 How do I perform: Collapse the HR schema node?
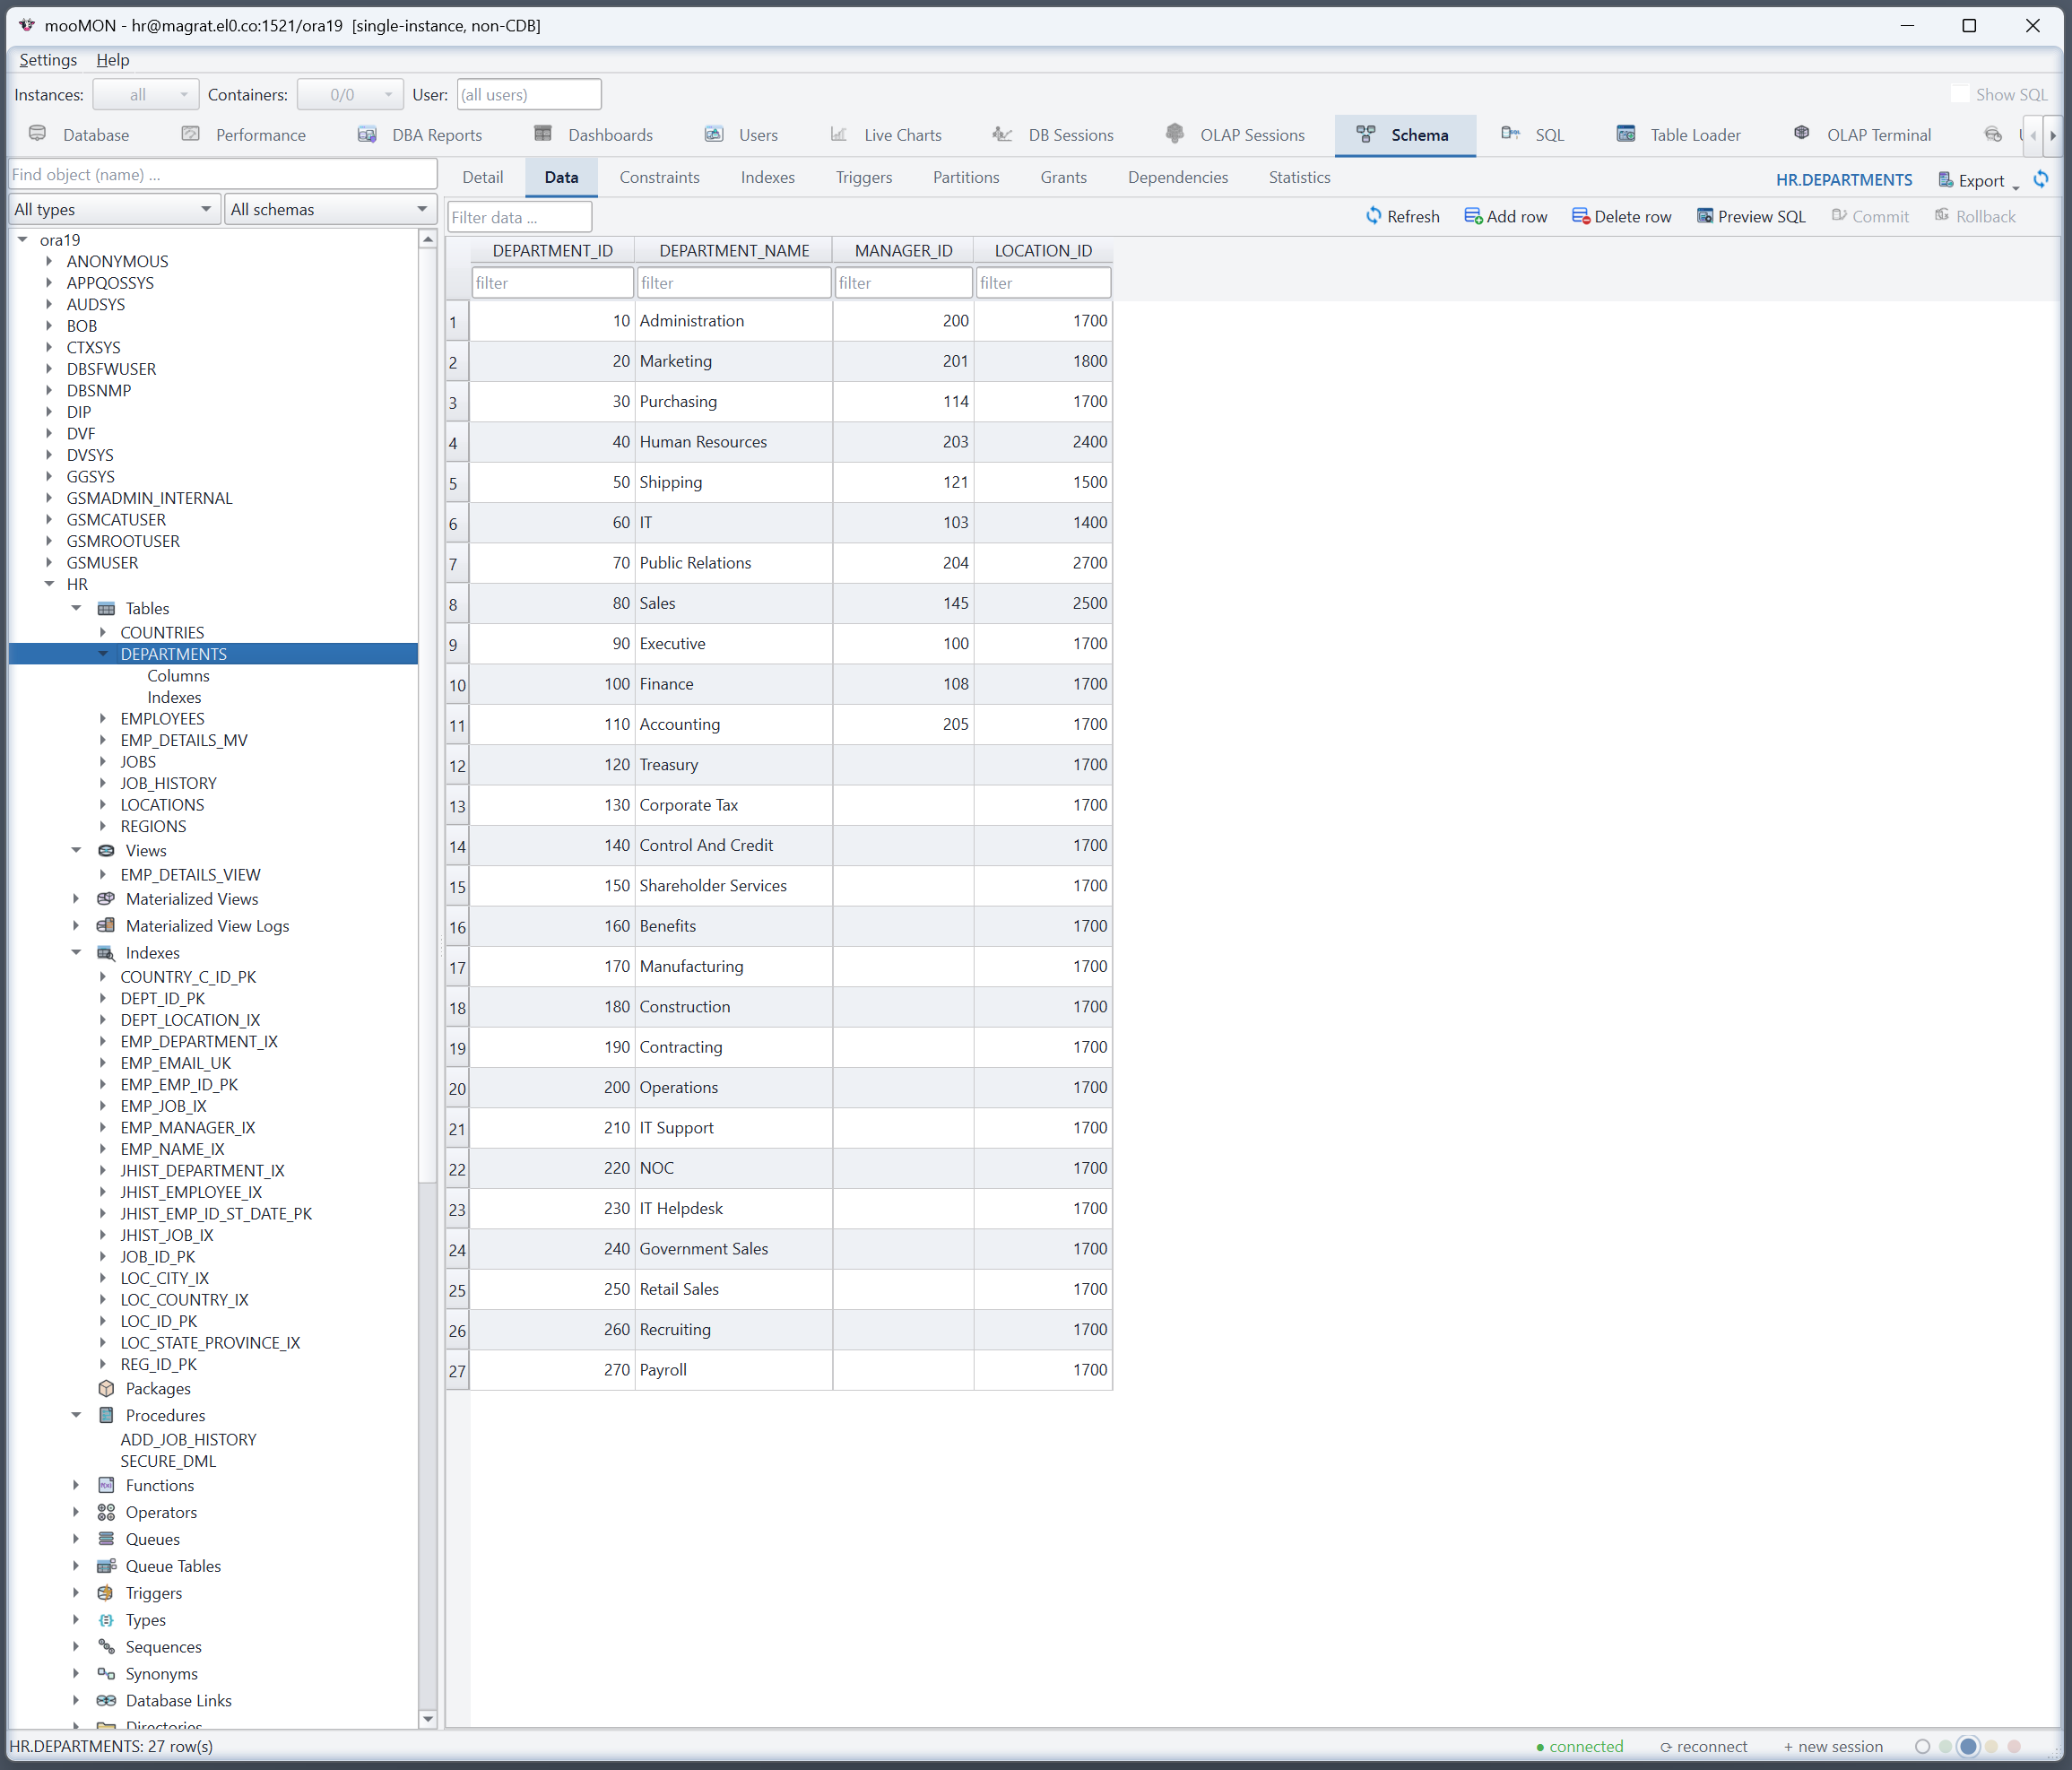click(x=49, y=584)
